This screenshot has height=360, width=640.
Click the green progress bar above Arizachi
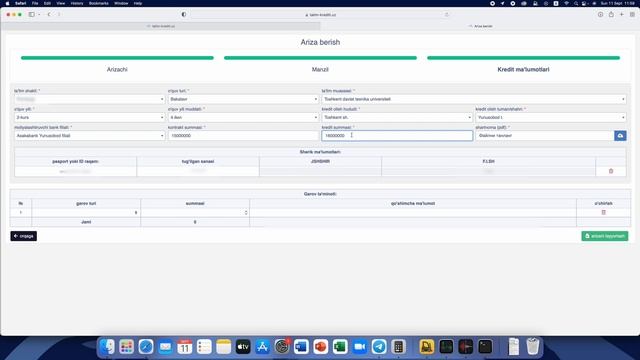[x=117, y=58]
